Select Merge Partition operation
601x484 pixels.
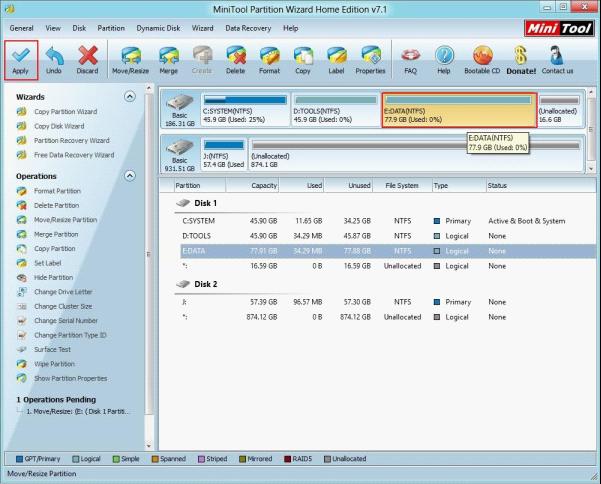click(56, 234)
